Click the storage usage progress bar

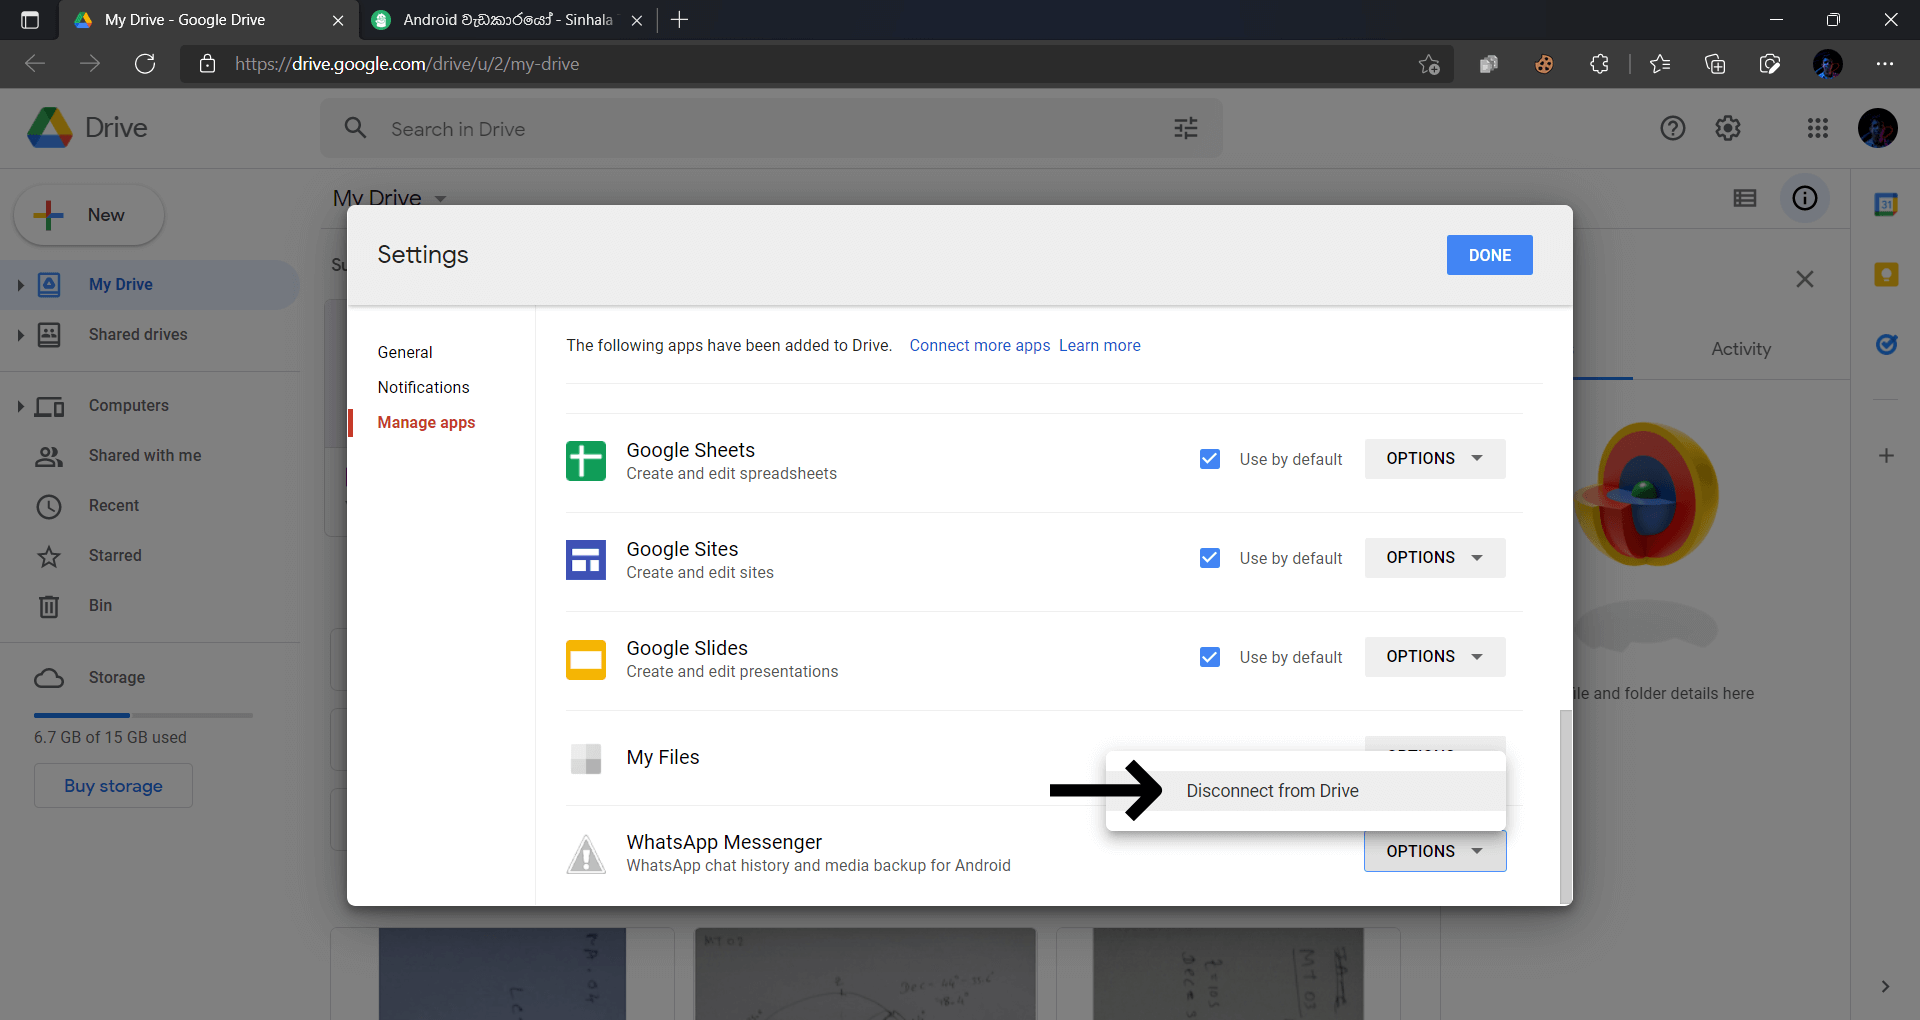[x=143, y=715]
